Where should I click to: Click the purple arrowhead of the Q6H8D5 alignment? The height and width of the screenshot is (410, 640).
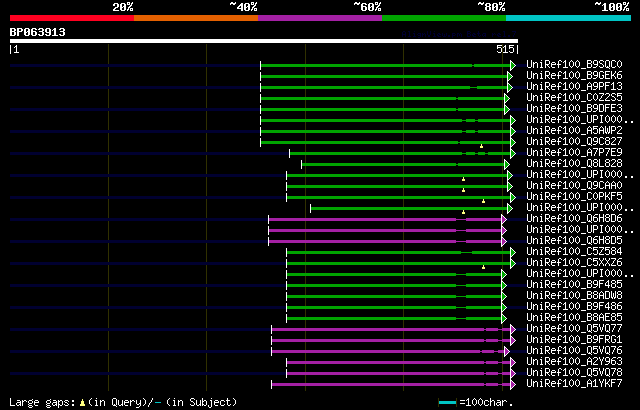(x=504, y=242)
